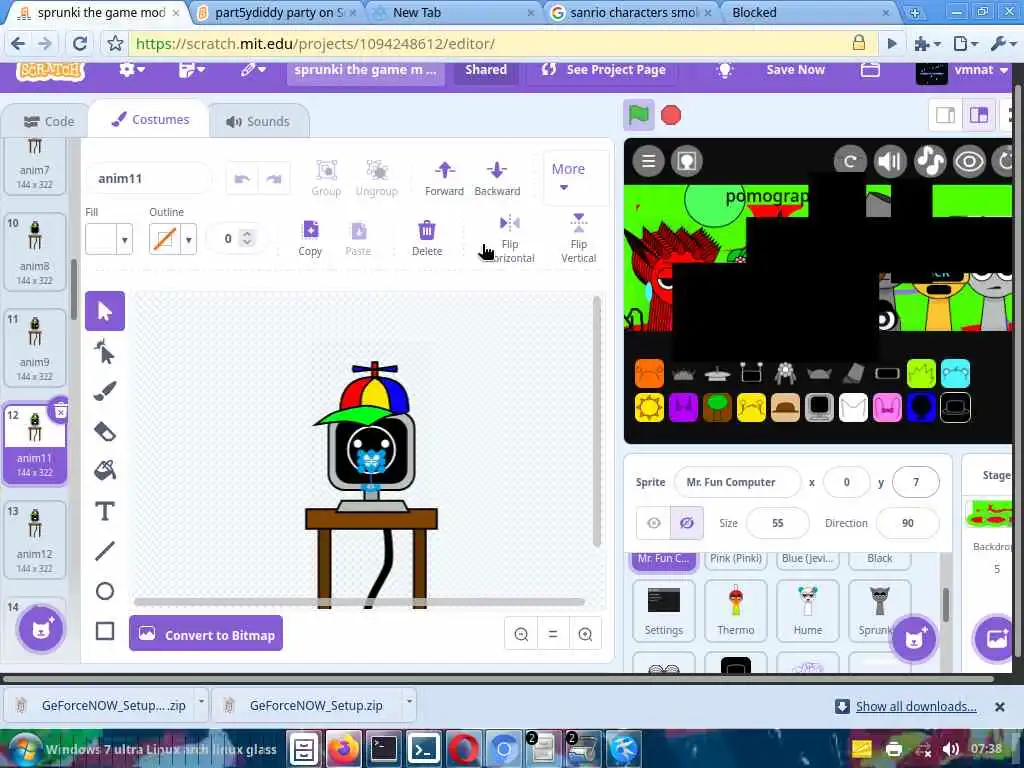The height and width of the screenshot is (768, 1024).
Task: Reset paint canvas zoom
Action: coord(552,634)
